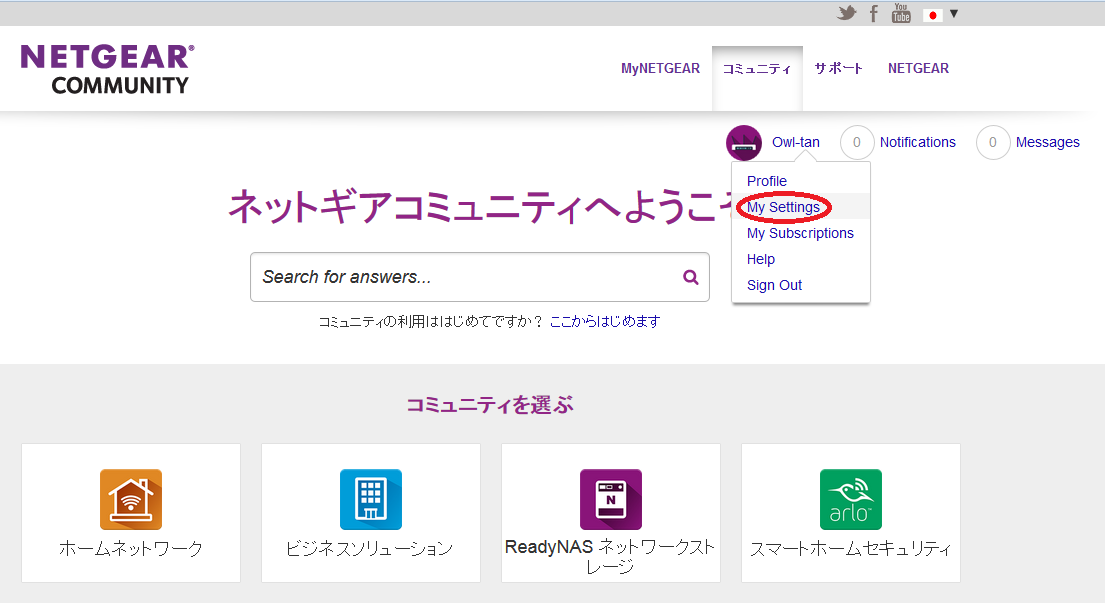Open the ホームネットワーク community label
Viewport: 1105px width, 603px height.
point(131,549)
